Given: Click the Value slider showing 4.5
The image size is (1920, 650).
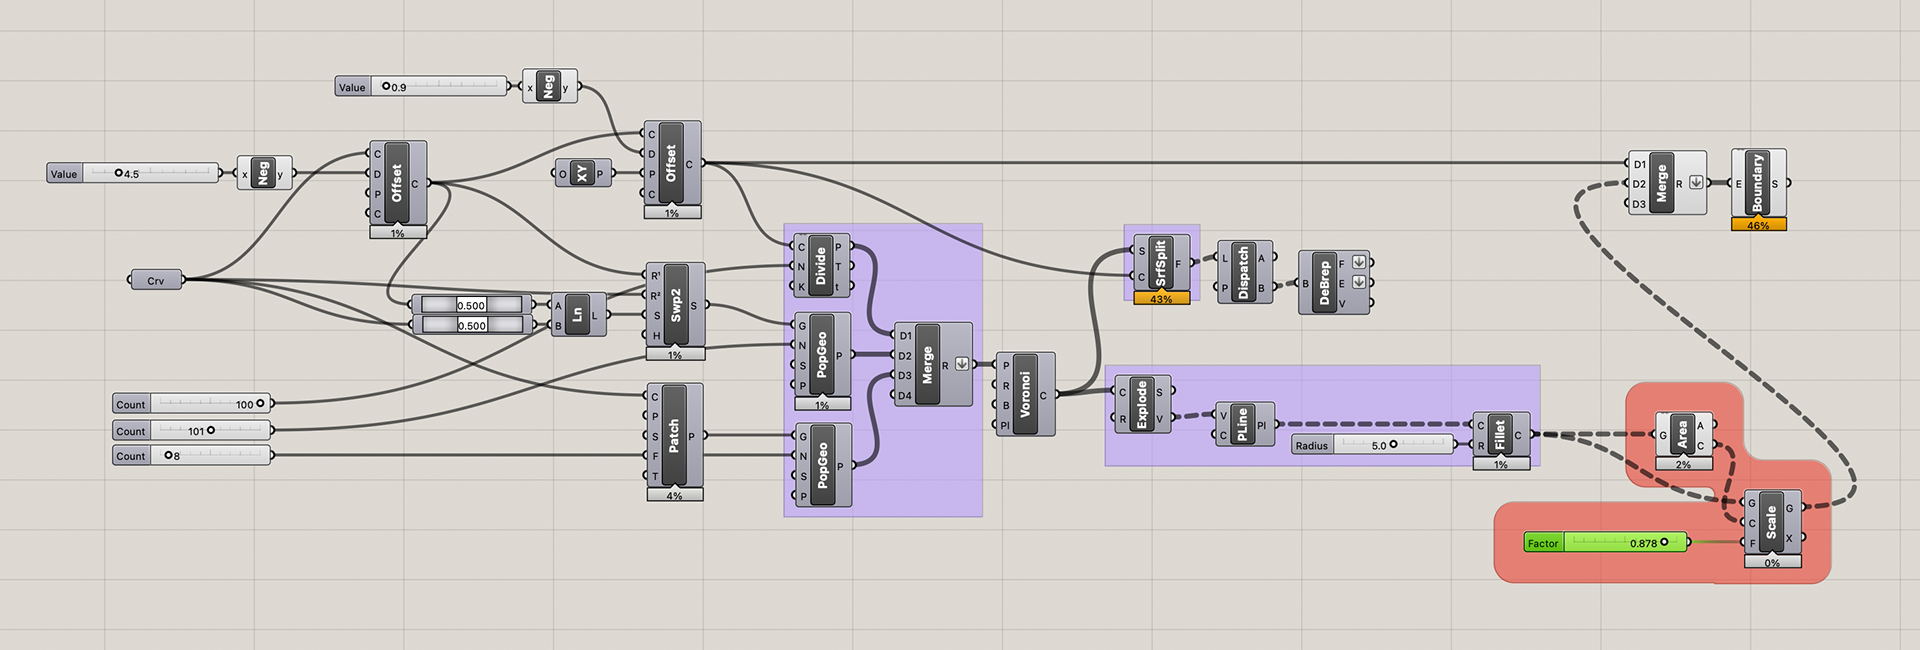Looking at the screenshot, I should coord(133,173).
